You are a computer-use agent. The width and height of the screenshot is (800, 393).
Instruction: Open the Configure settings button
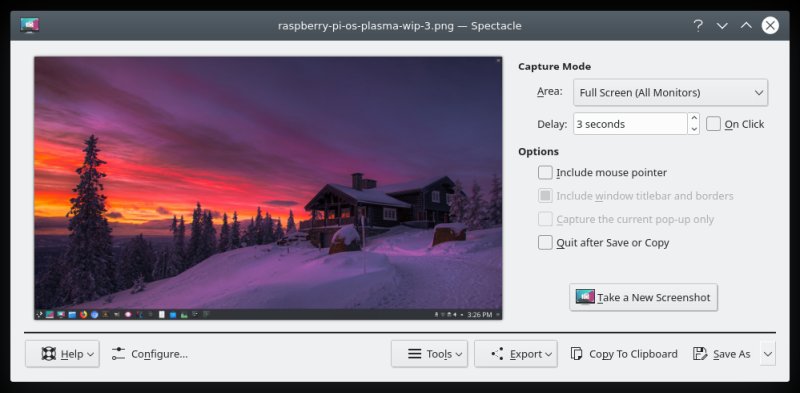[150, 354]
